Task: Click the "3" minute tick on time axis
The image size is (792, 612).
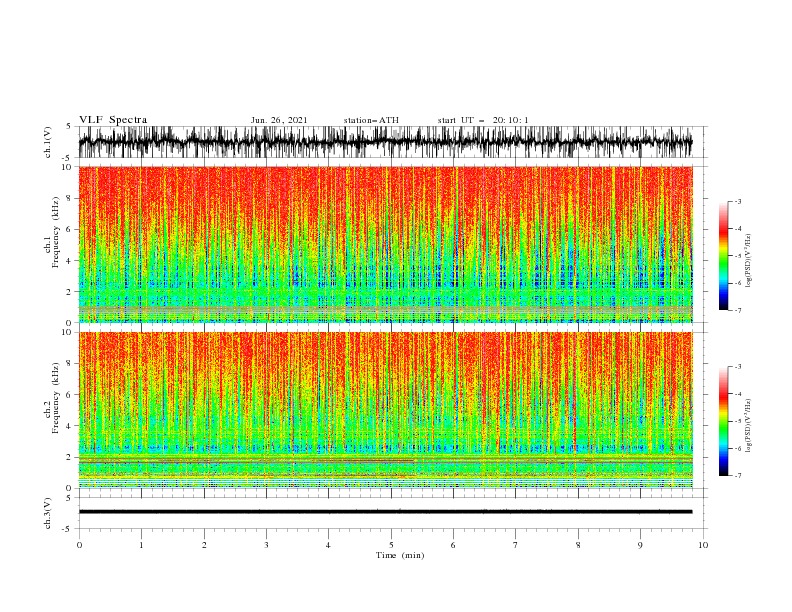Action: pyautogui.click(x=266, y=545)
